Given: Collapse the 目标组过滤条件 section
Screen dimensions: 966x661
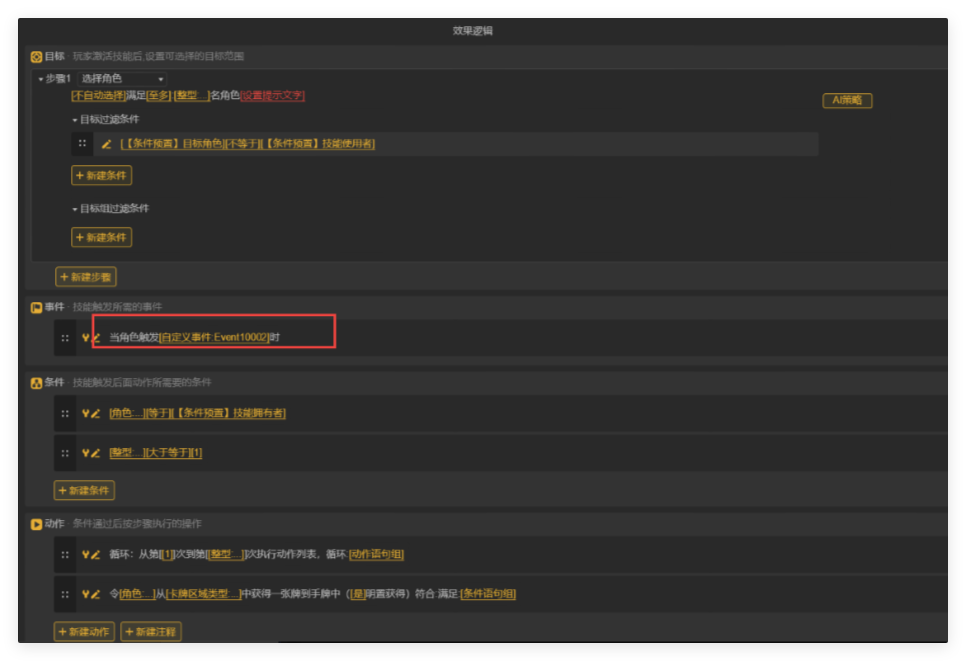Looking at the screenshot, I should click(x=75, y=209).
